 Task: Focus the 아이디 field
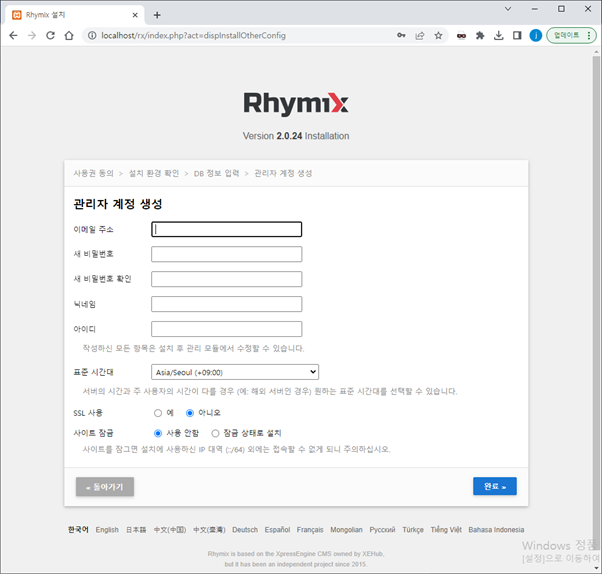227,329
